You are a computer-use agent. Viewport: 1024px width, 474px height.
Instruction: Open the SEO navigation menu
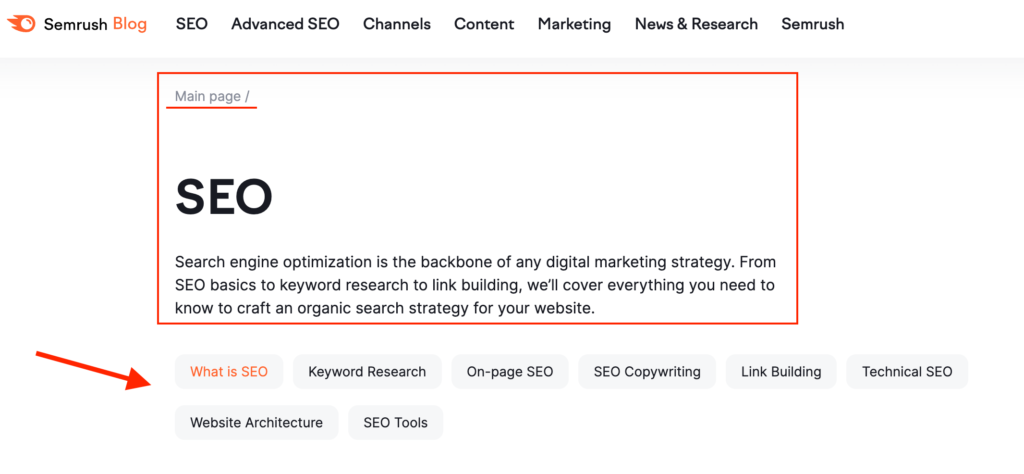(x=191, y=24)
